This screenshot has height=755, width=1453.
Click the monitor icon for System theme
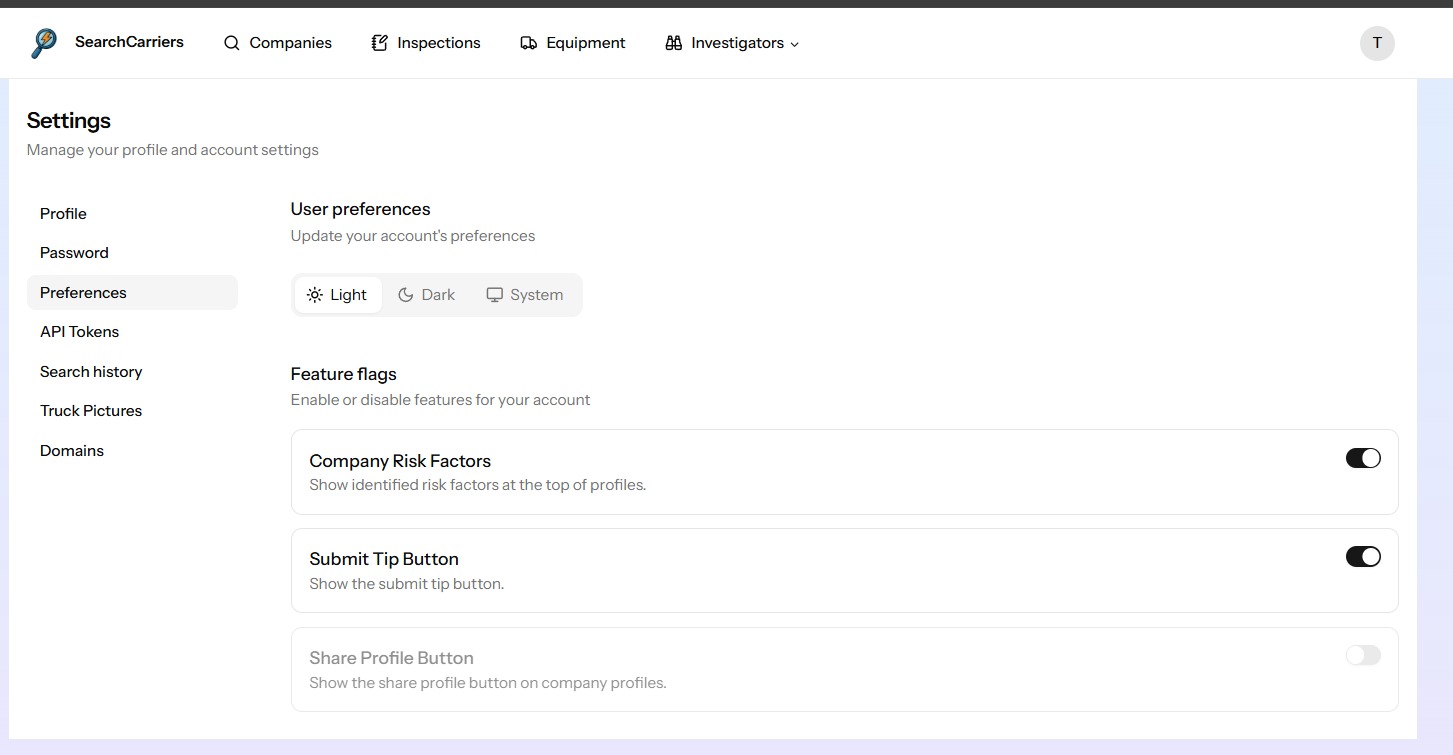tap(494, 295)
